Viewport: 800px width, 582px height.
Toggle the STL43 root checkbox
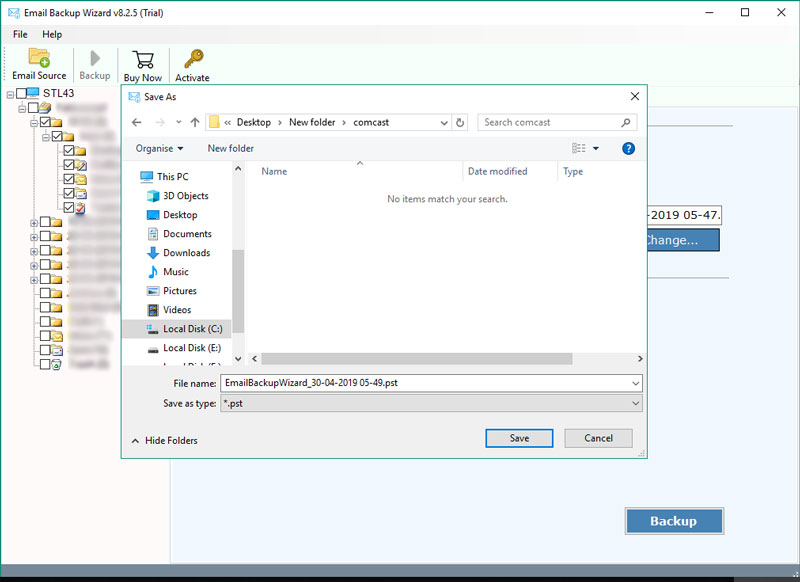pos(21,94)
